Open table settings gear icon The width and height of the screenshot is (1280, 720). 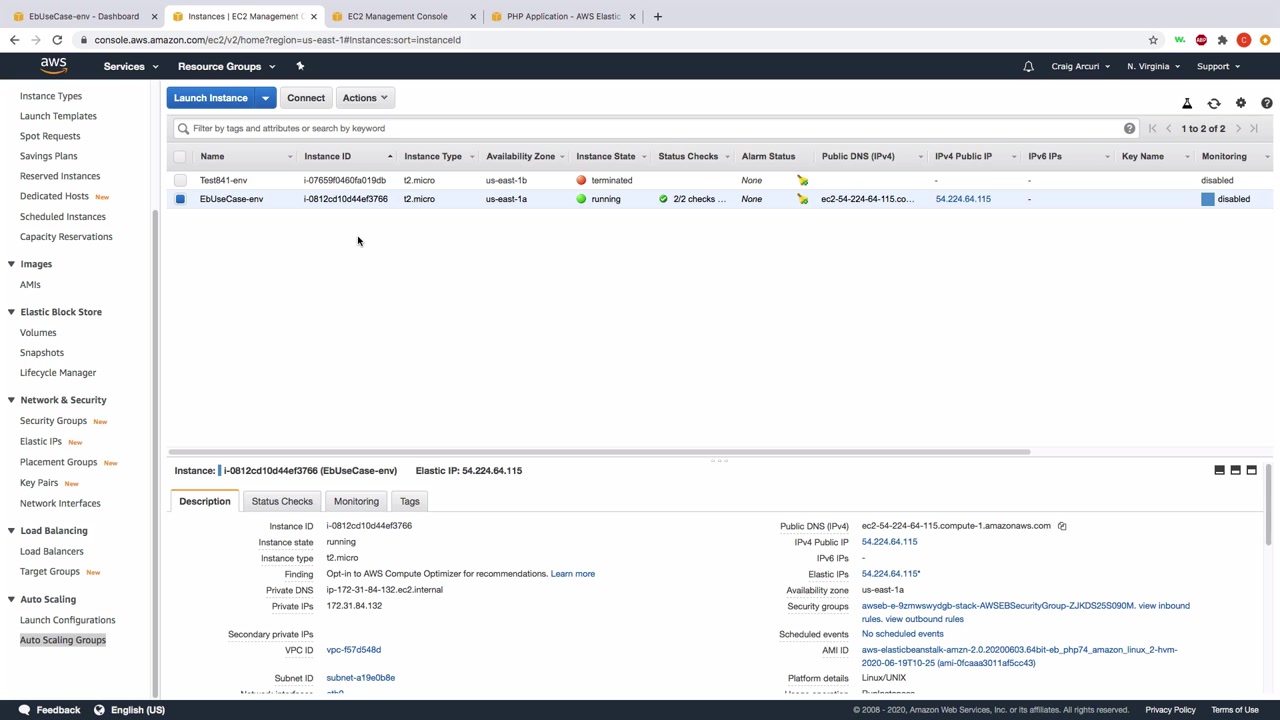(x=1241, y=103)
